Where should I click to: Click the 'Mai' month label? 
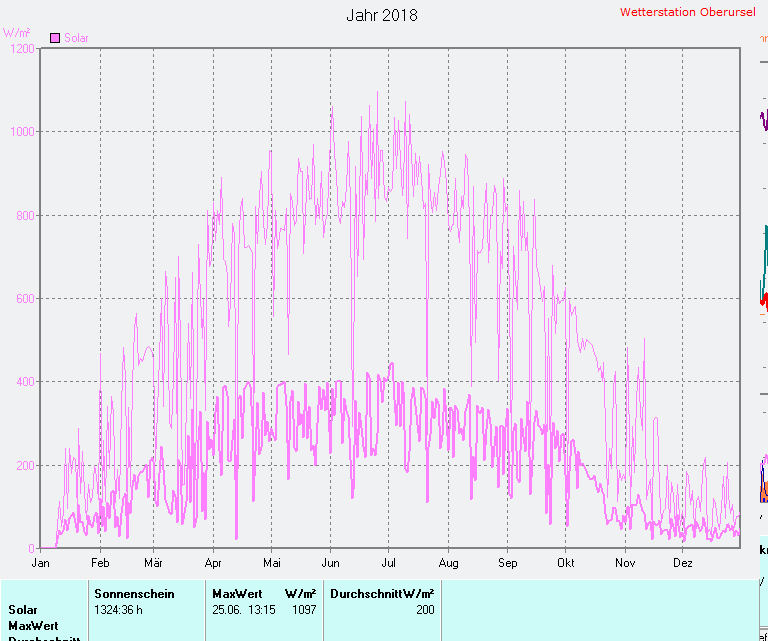(272, 563)
